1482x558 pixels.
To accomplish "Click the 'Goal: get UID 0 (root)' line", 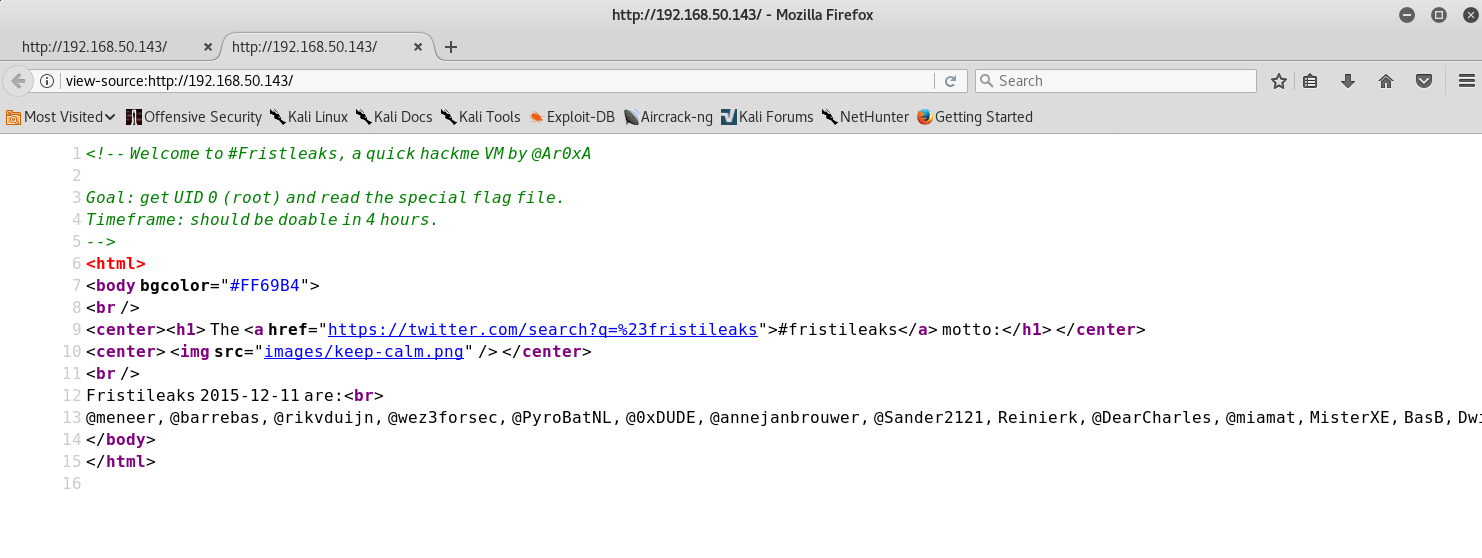I will click(x=325, y=198).
